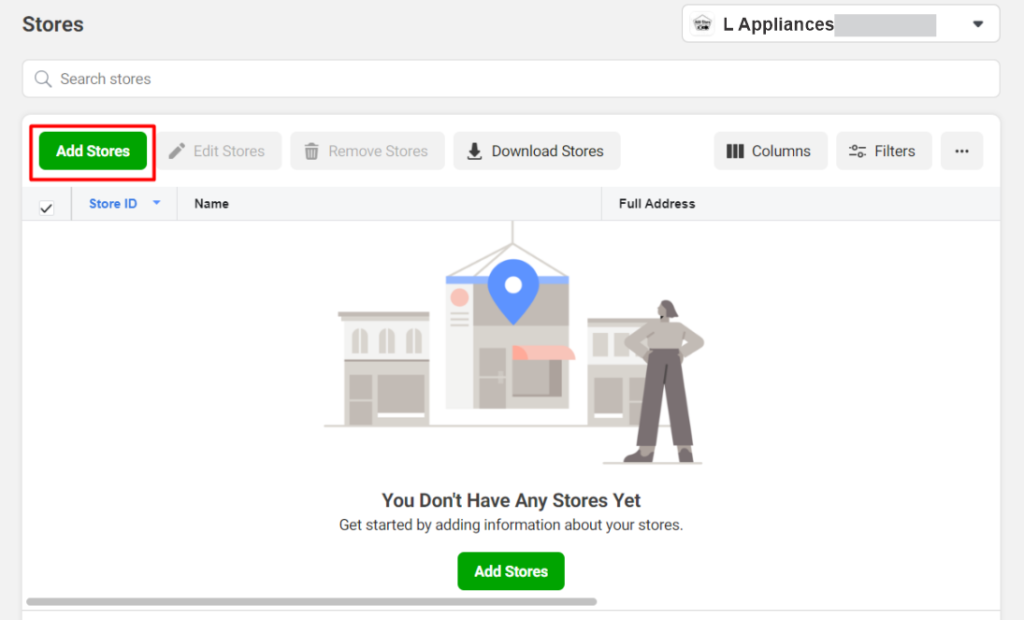Open the Filters button

pos(884,151)
